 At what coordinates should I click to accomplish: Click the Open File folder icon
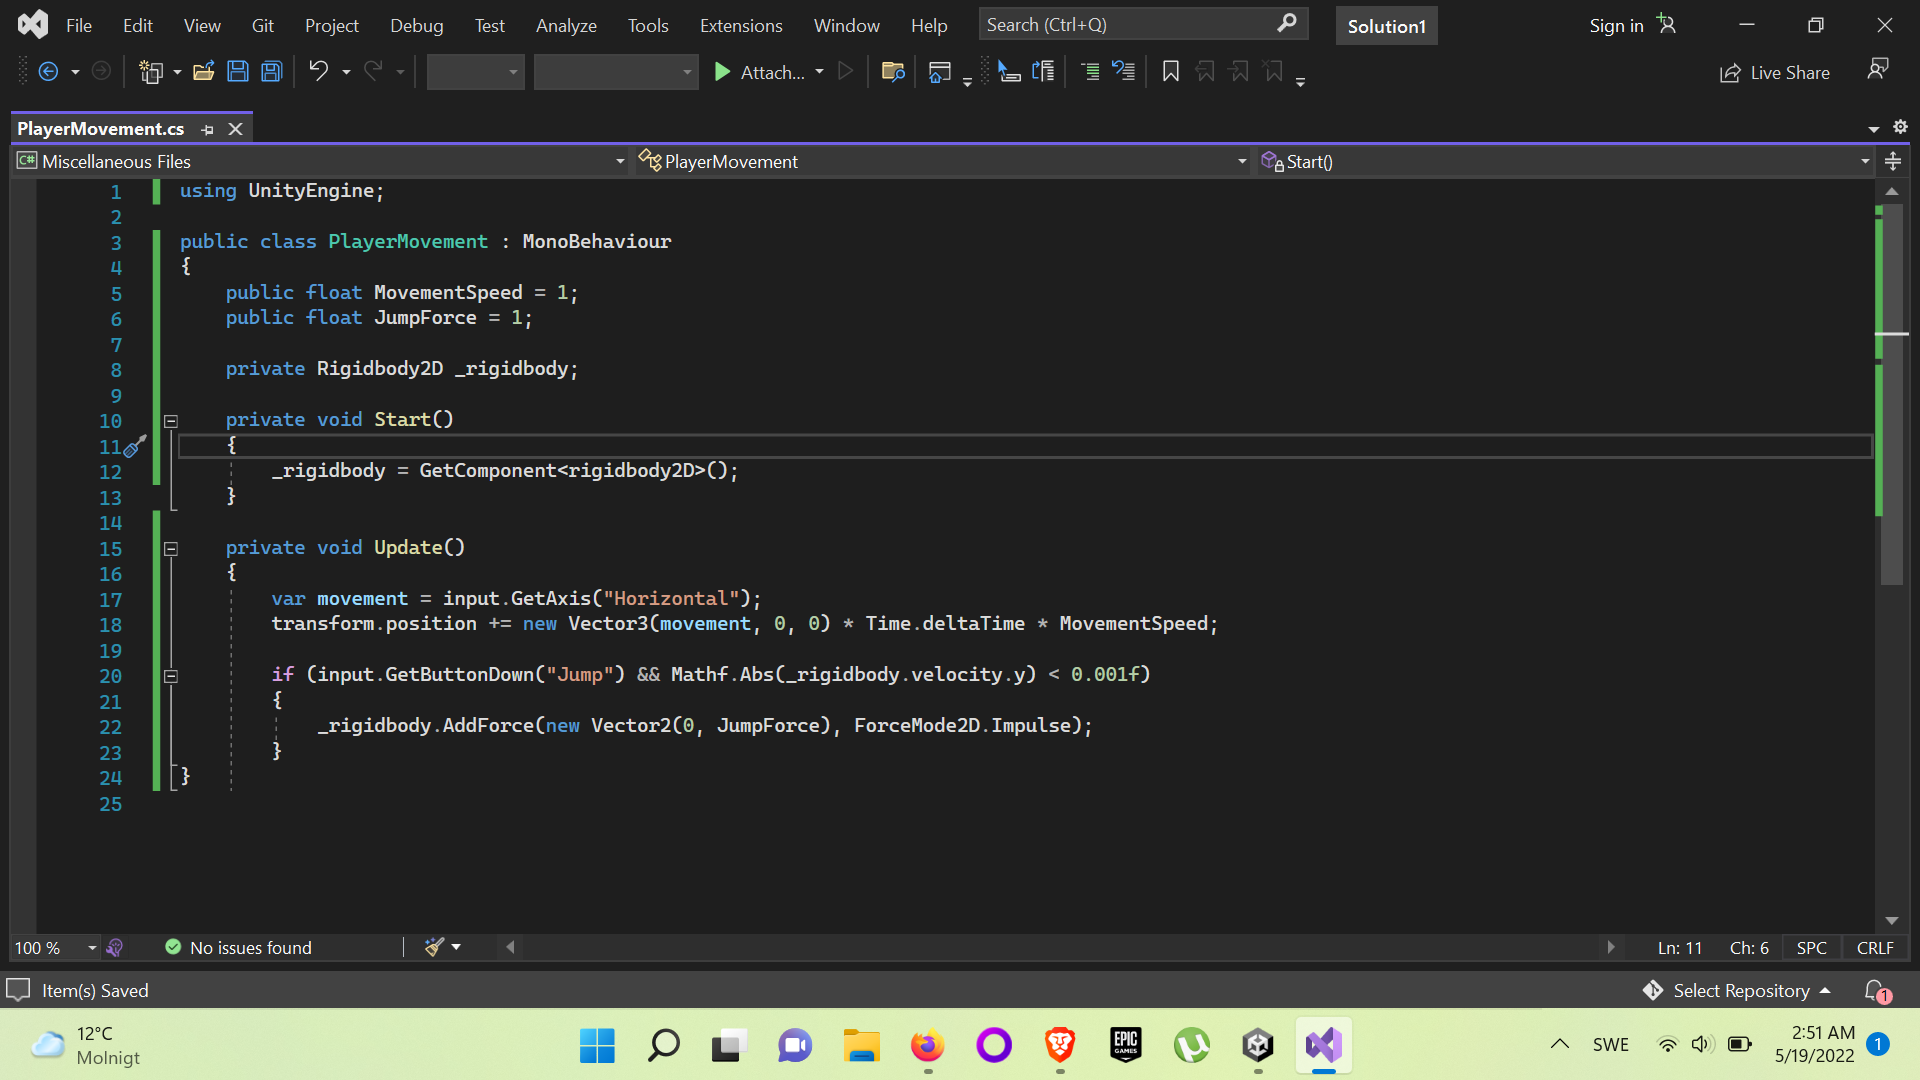203,72
